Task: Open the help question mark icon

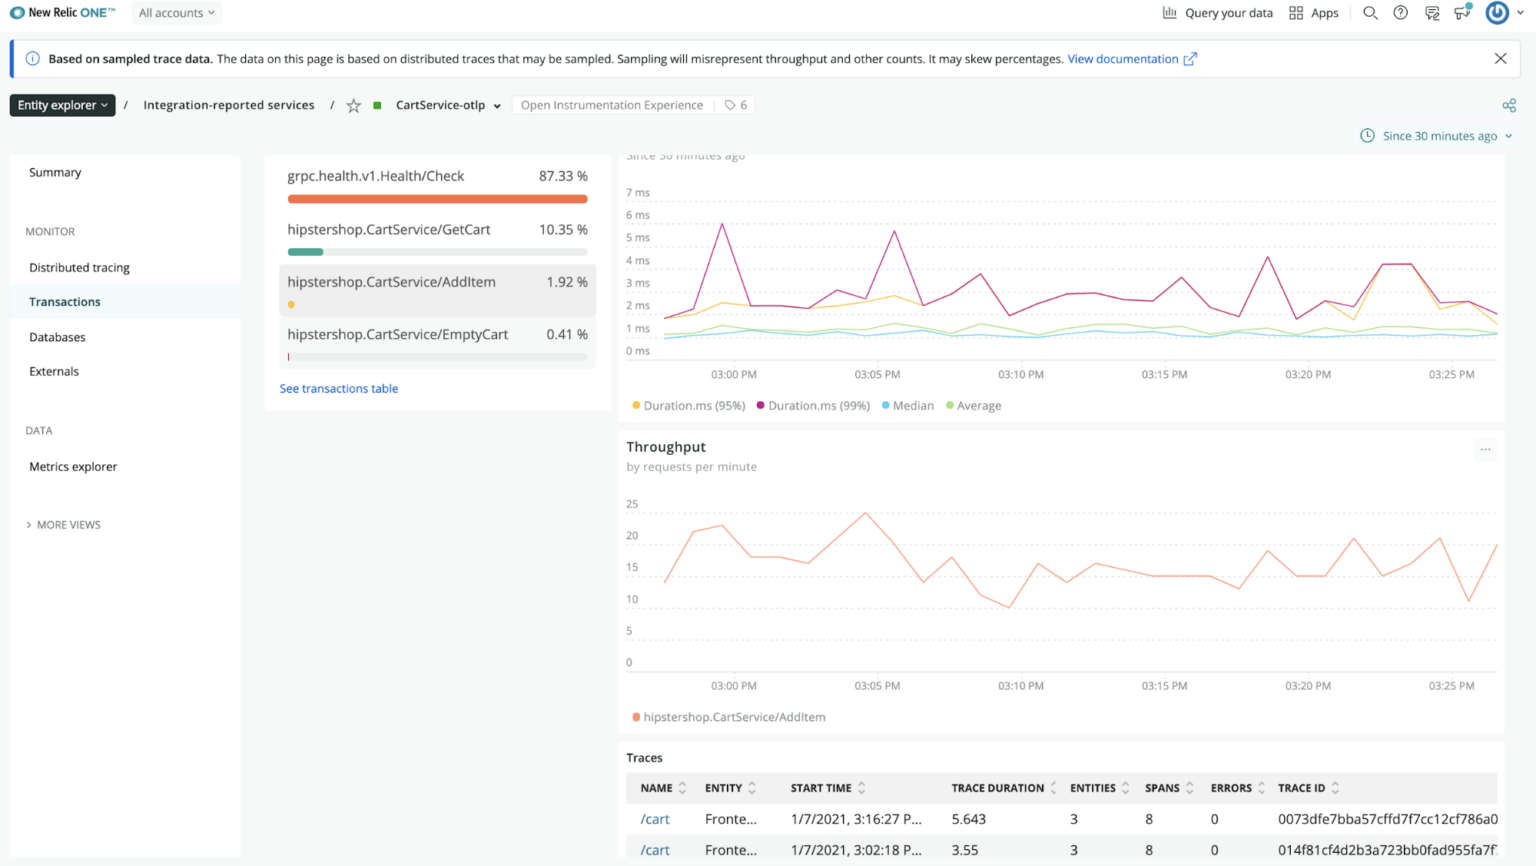Action: [x=1400, y=13]
